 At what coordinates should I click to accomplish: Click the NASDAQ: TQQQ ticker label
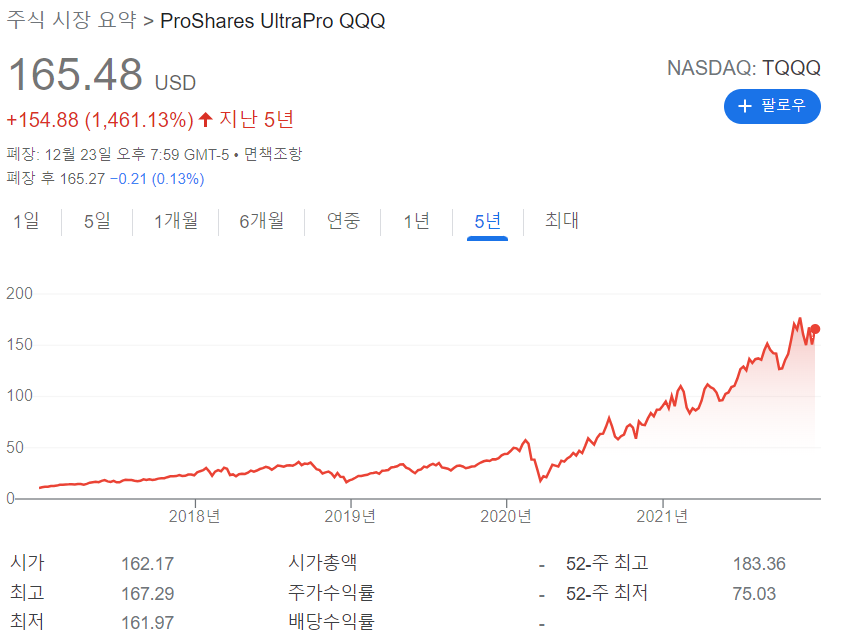tap(744, 68)
